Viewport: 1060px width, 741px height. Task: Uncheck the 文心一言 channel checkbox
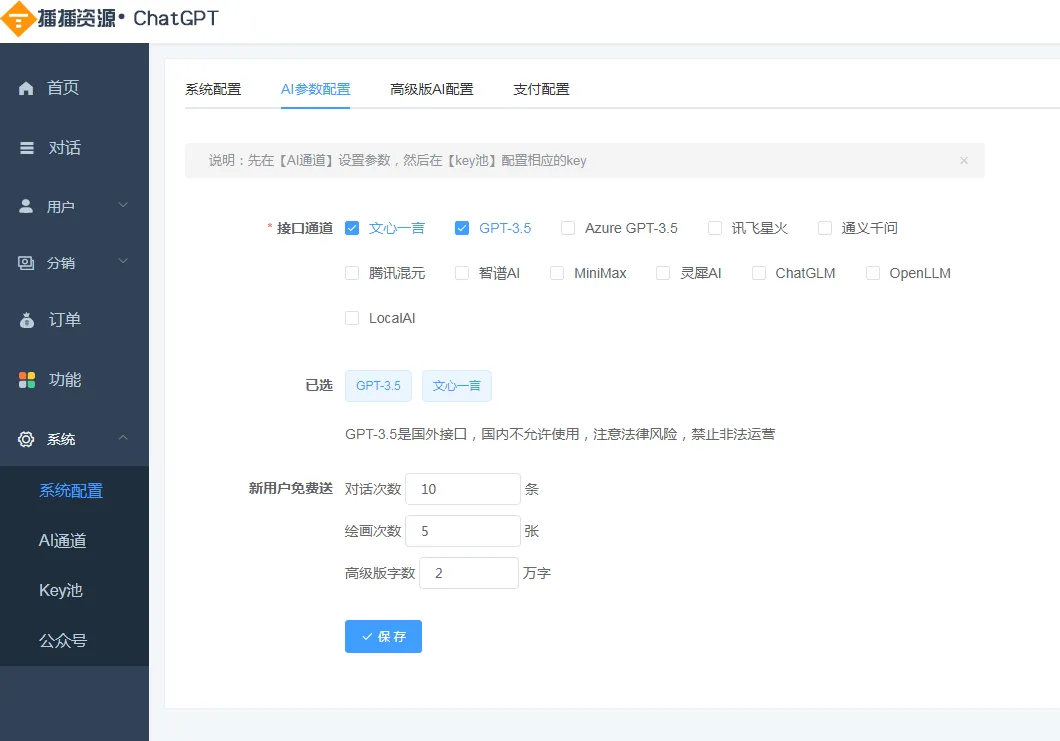point(352,228)
